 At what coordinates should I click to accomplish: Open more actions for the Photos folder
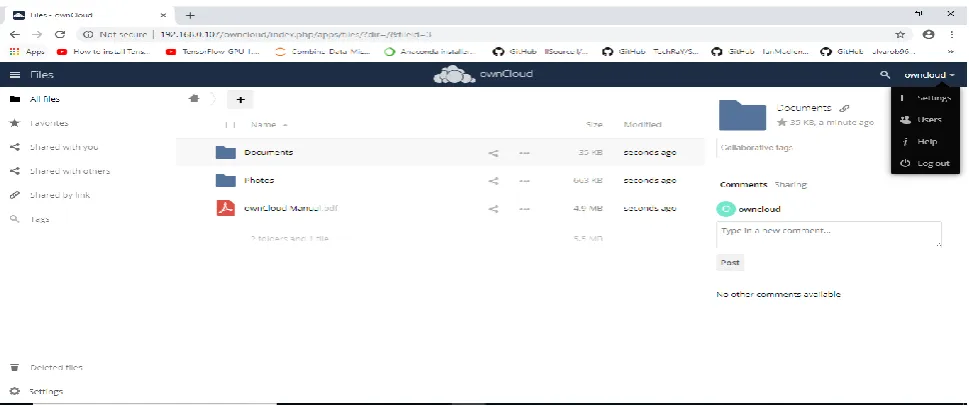(x=524, y=181)
